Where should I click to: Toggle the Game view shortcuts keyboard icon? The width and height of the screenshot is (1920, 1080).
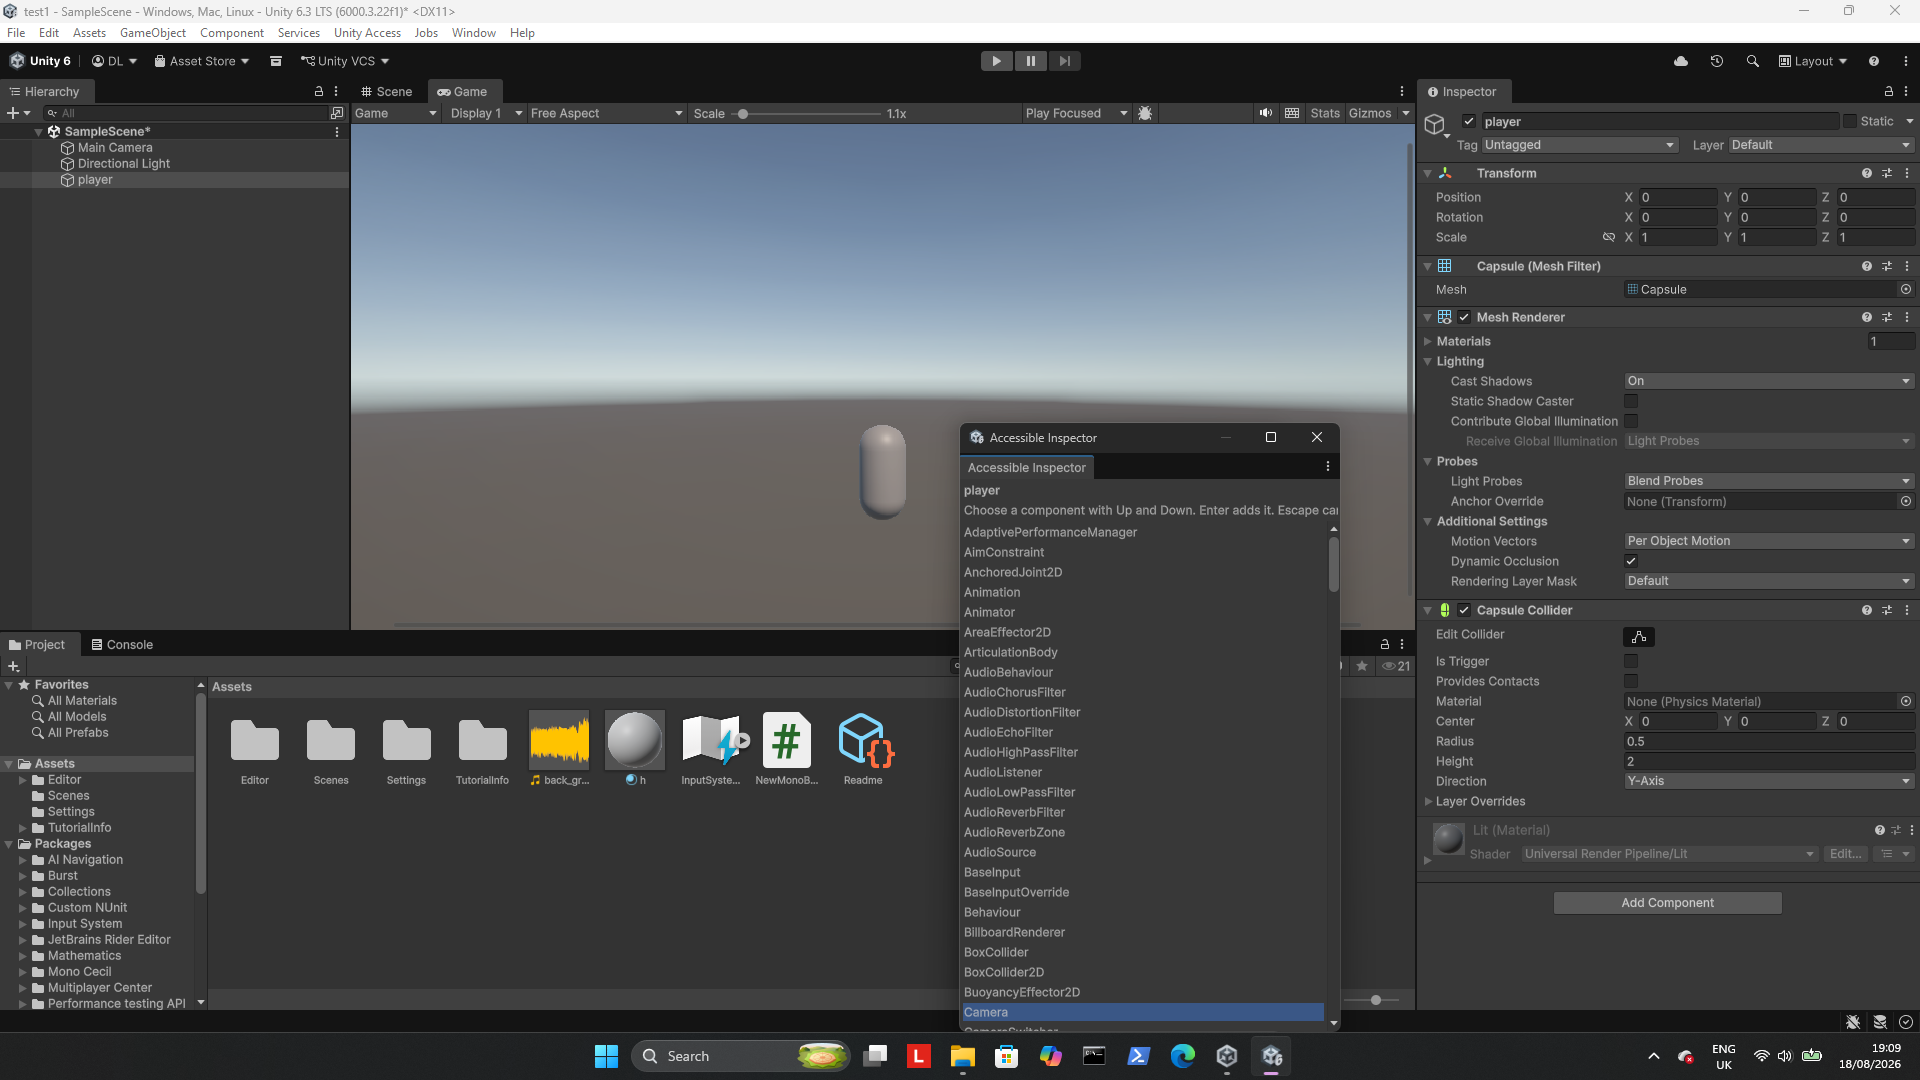[x=1292, y=113]
